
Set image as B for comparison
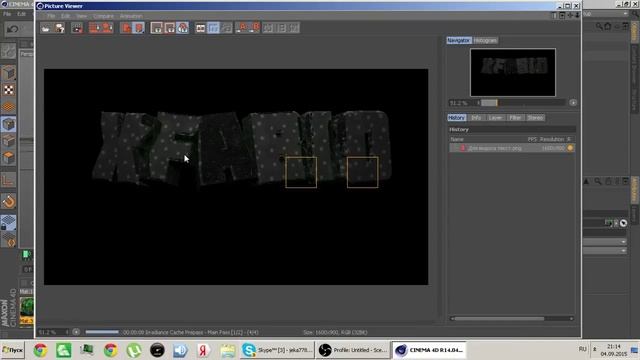pyautogui.click(x=255, y=28)
